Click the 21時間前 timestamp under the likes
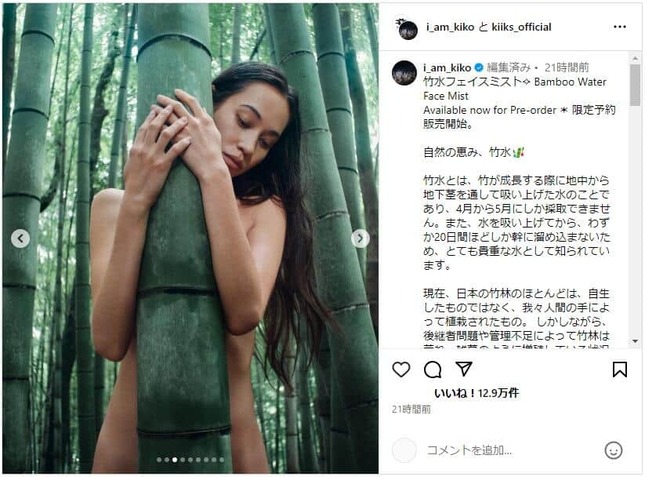645x477 pixels. [x=411, y=409]
